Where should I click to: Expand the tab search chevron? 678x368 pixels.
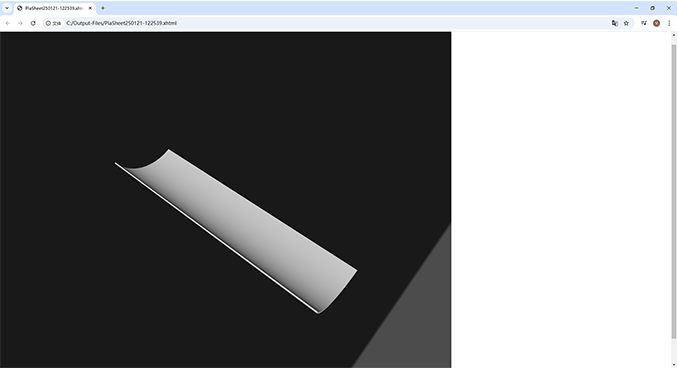click(7, 8)
